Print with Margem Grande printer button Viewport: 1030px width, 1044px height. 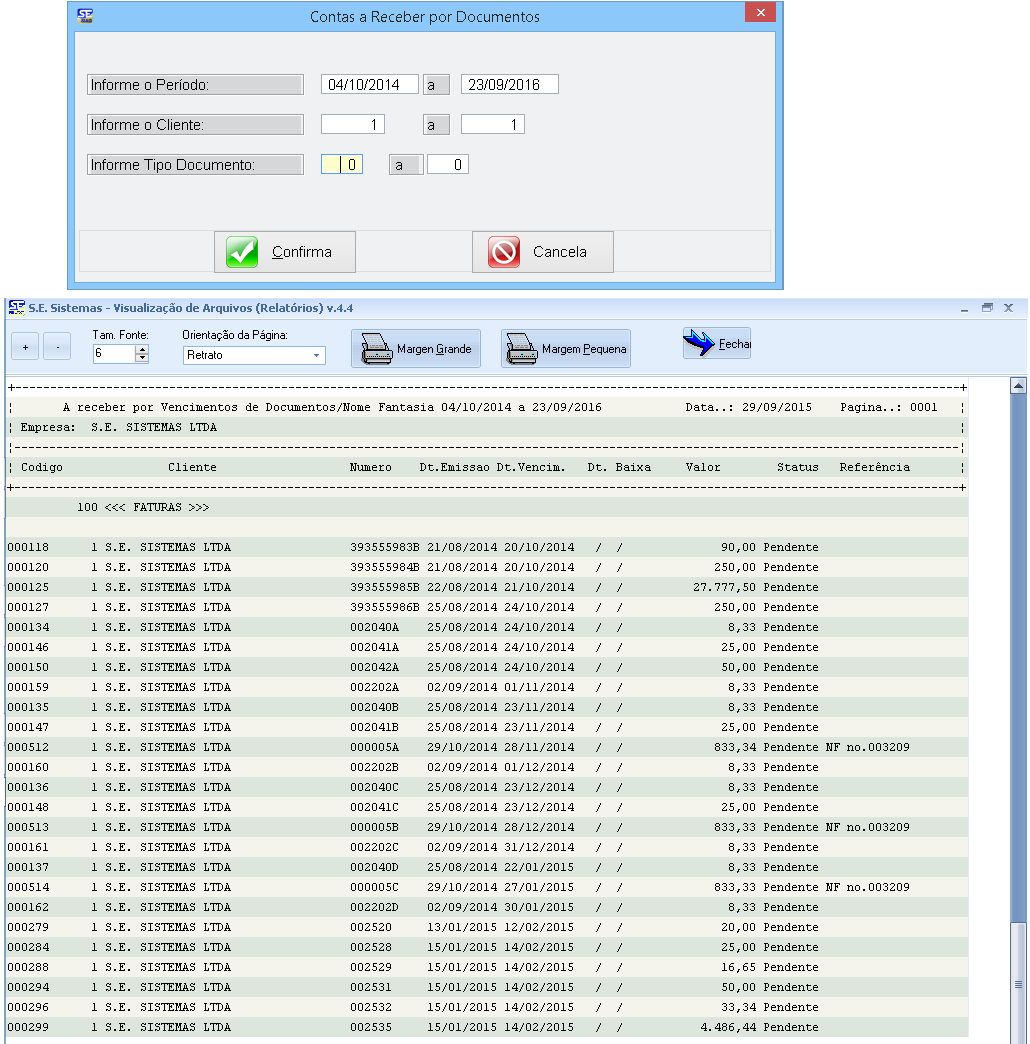pos(416,349)
